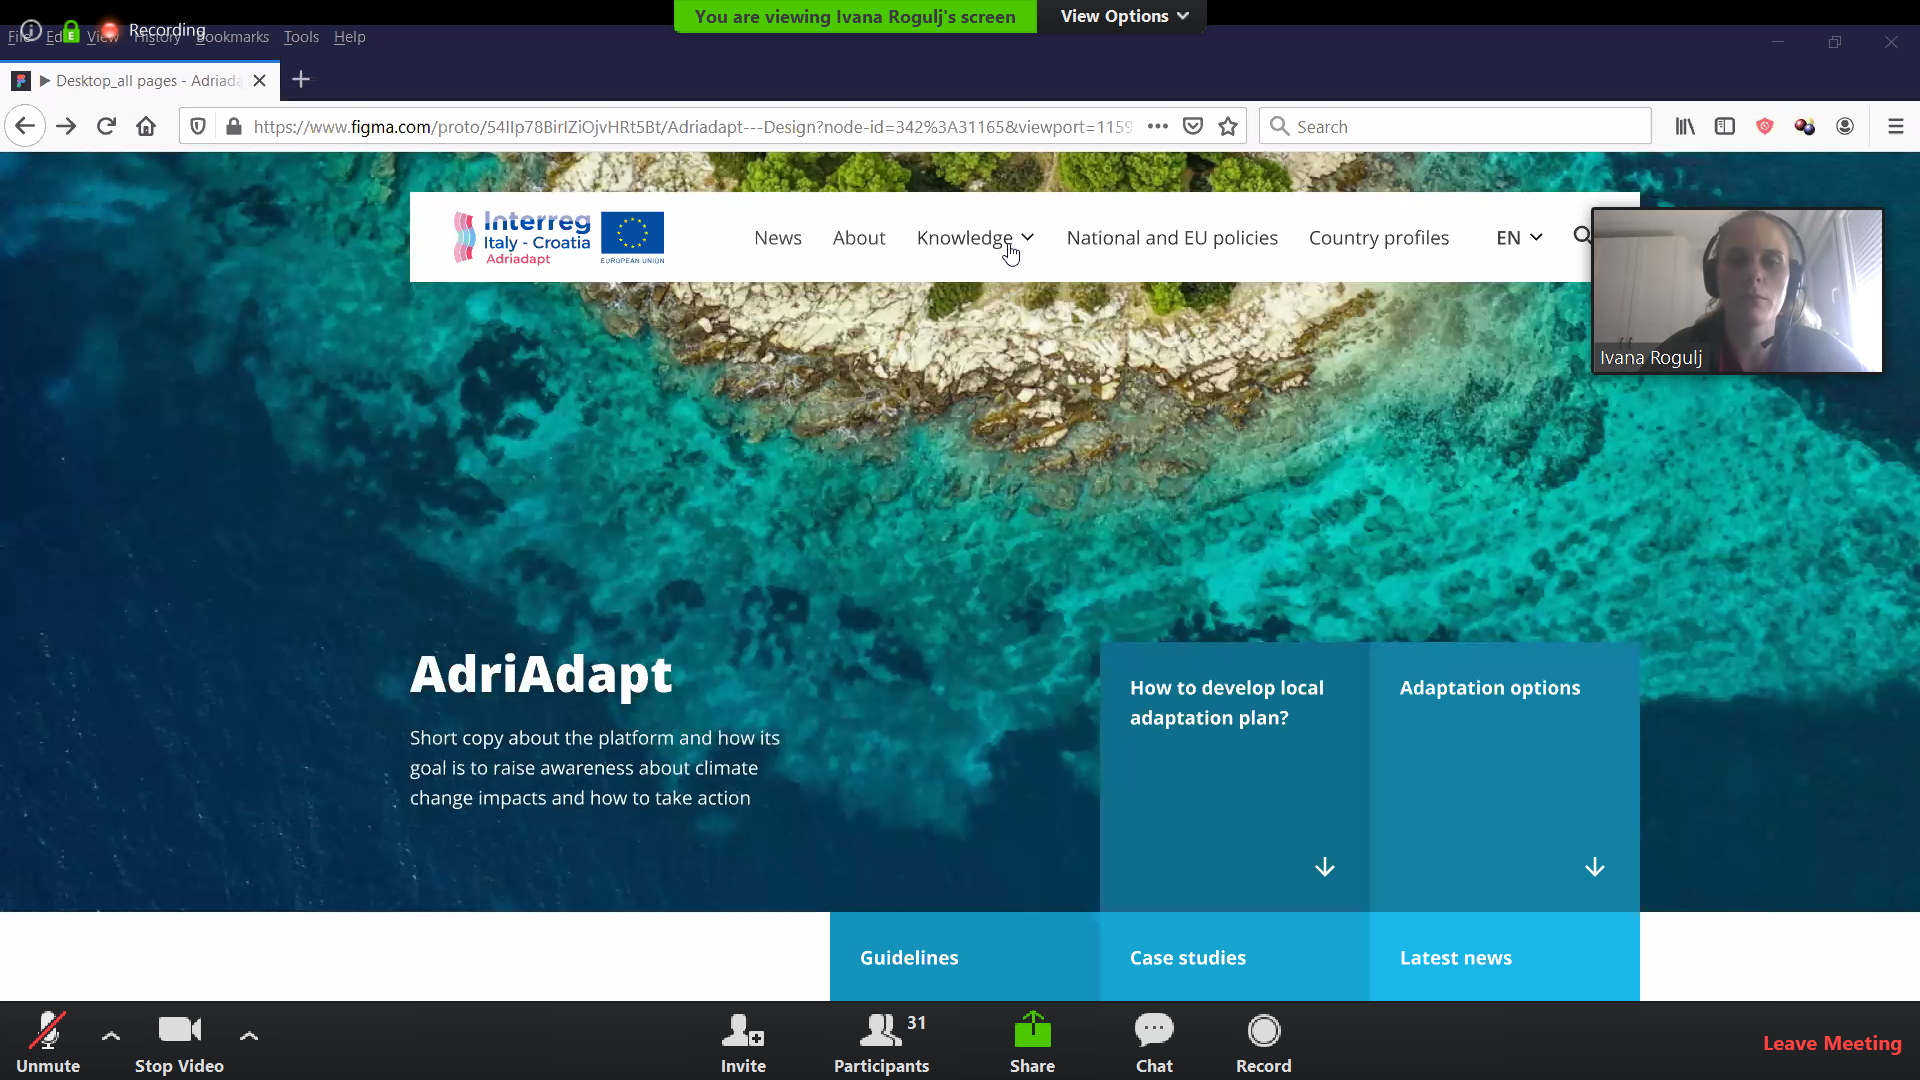Open the Firefox hamburger menu
Viewport: 1920px width, 1080px height.
[1895, 127]
